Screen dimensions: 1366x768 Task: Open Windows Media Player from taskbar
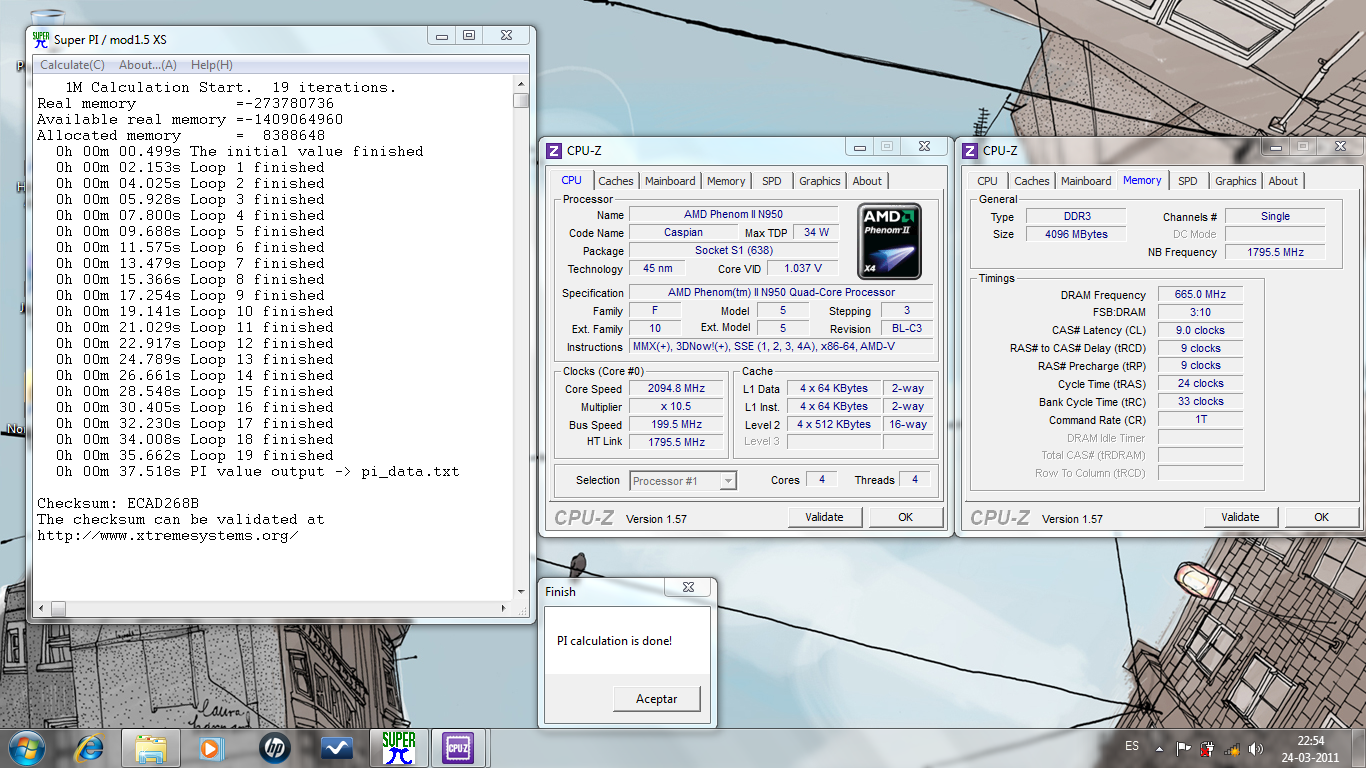(x=211, y=748)
